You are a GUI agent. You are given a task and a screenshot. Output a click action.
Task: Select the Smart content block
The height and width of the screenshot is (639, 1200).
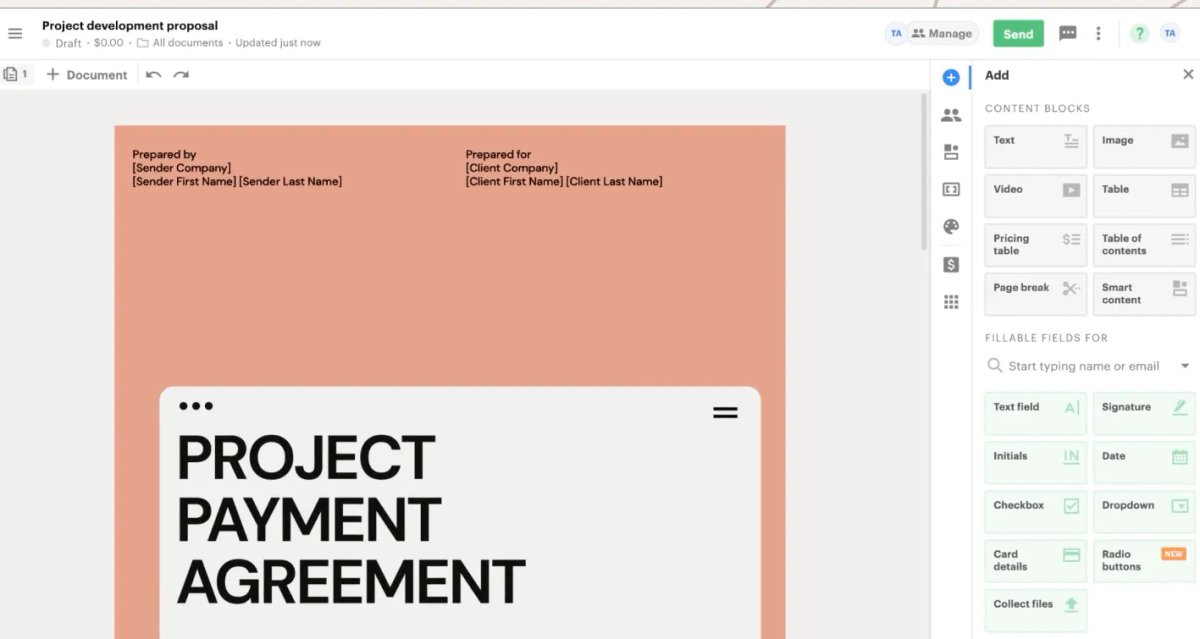pyautogui.click(x=1144, y=293)
